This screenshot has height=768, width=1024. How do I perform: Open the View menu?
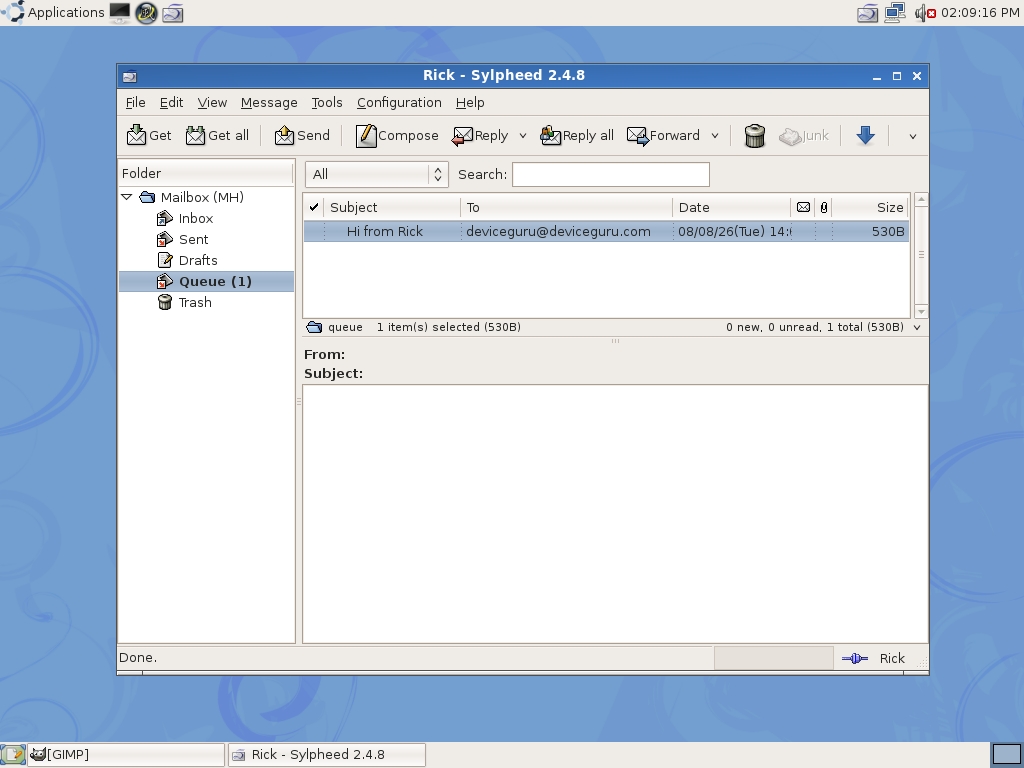(212, 103)
